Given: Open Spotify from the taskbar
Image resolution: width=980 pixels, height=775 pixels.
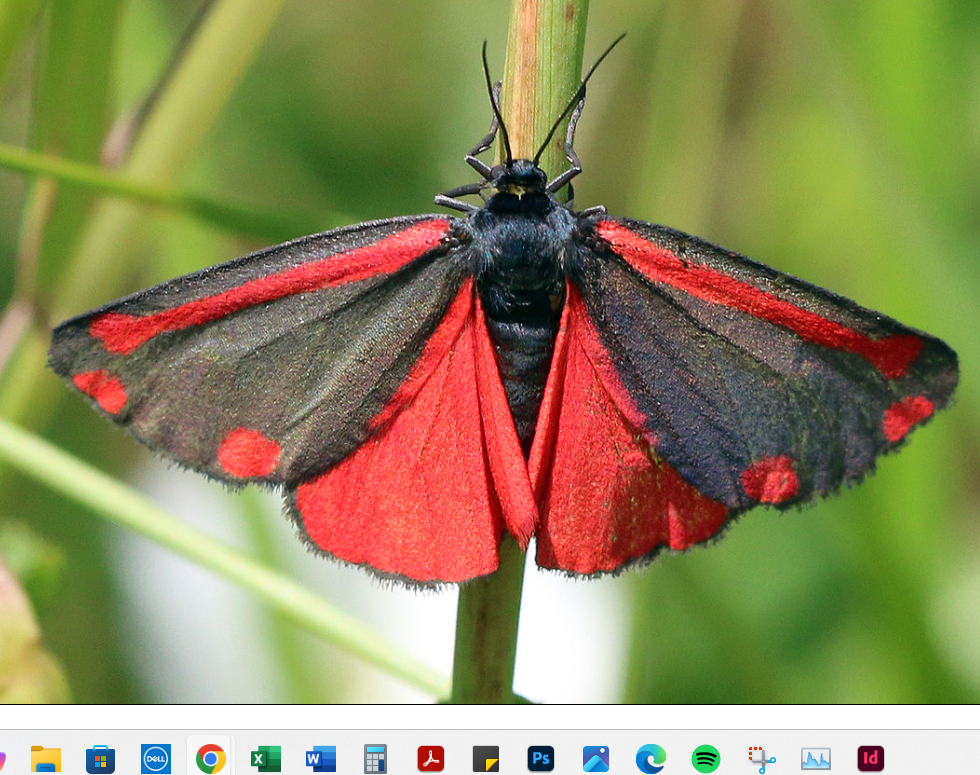Looking at the screenshot, I should 706,759.
